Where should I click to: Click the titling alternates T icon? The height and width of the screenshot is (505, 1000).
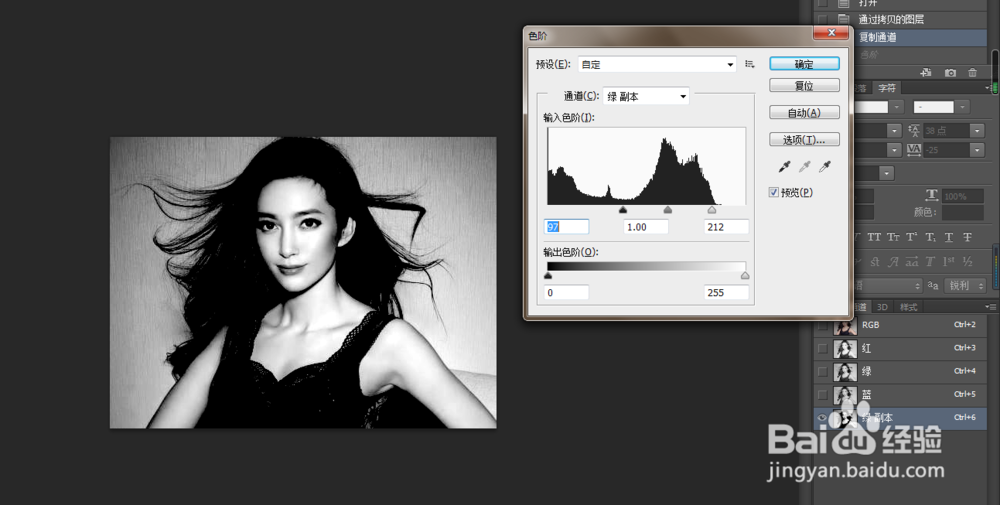point(930,261)
